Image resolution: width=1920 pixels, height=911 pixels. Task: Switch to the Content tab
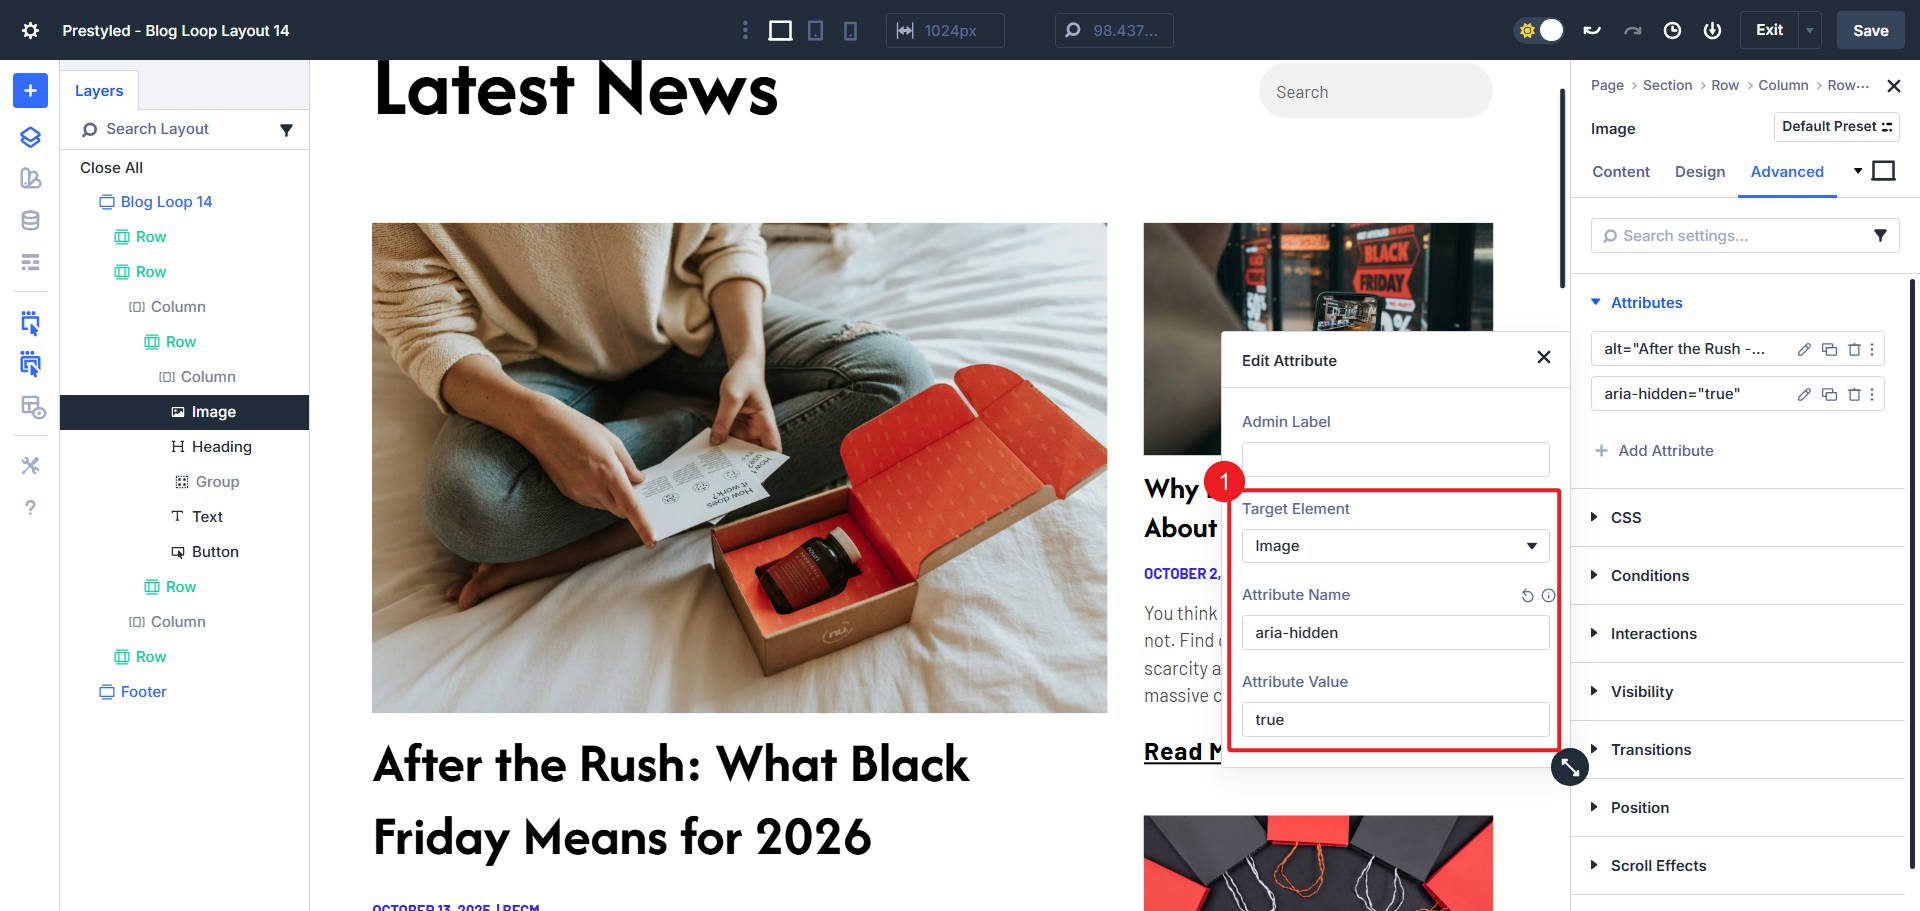click(x=1621, y=172)
